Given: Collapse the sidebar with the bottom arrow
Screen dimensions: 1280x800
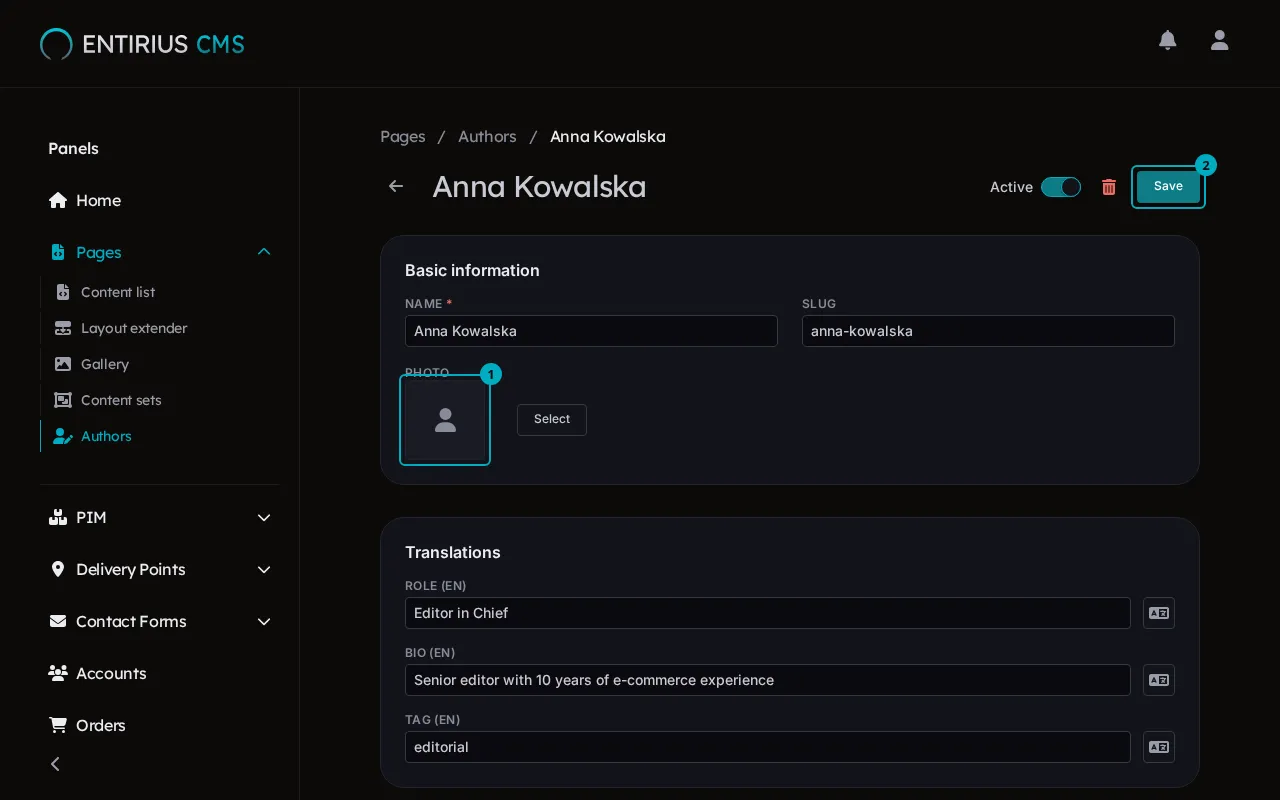Looking at the screenshot, I should 56,764.
